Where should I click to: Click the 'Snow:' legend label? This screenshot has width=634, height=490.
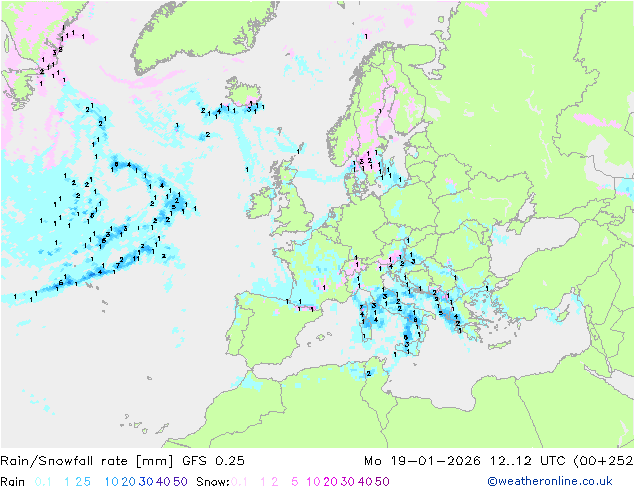pos(213,482)
